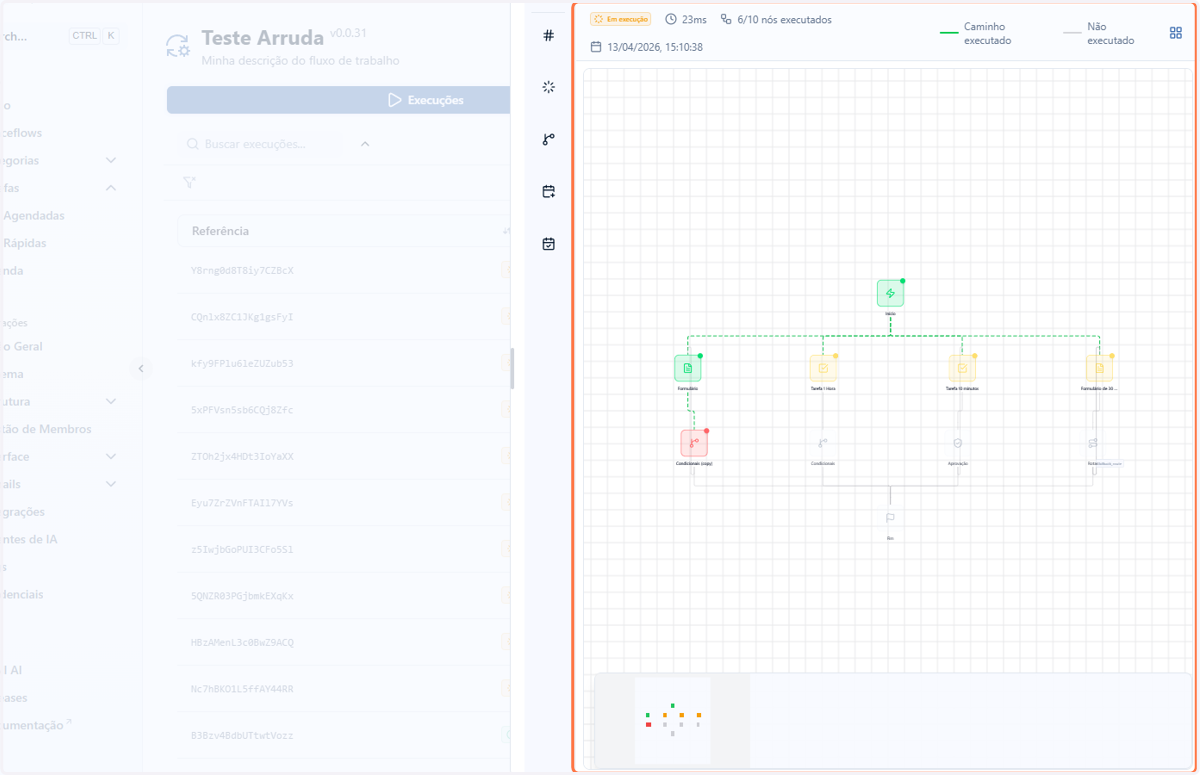Image resolution: width=1200 pixels, height=775 pixels.
Task: Click the calendar-check icon in vertical toolbar
Action: (548, 243)
